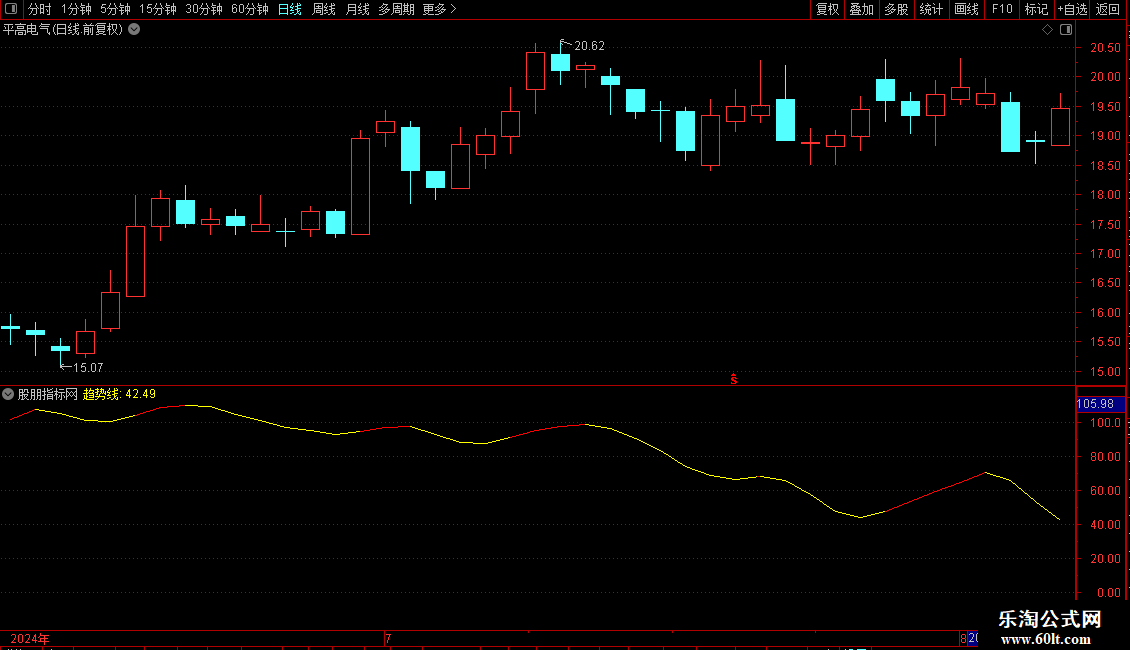1130x650 pixels.
Task: Click the 105.98 indicator axis value box
Action: 1100,404
